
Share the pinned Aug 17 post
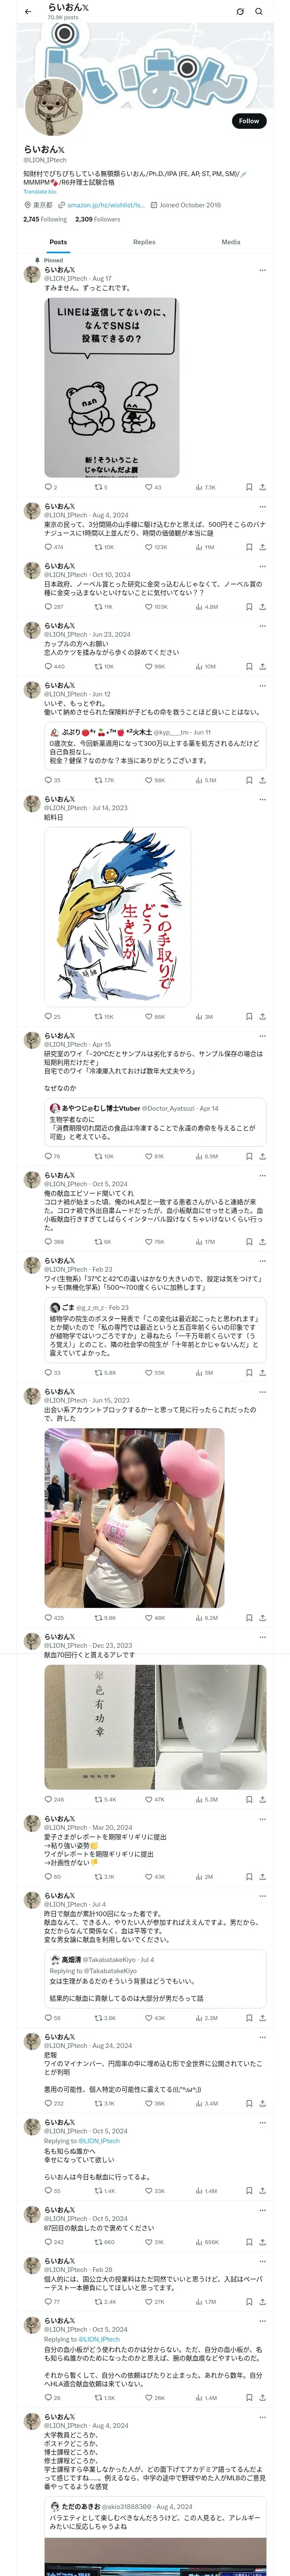(x=262, y=487)
